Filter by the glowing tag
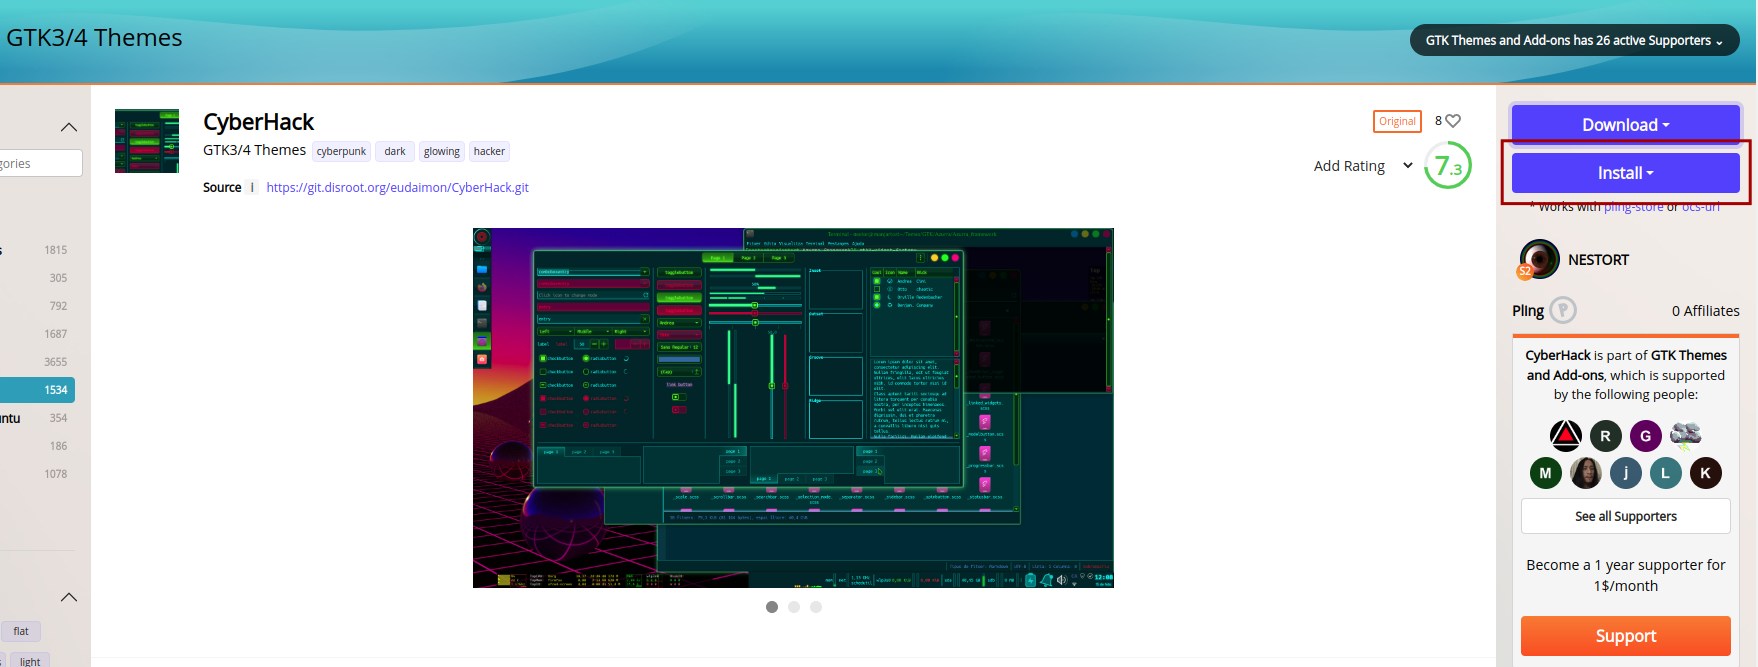1758x667 pixels. [x=442, y=152]
